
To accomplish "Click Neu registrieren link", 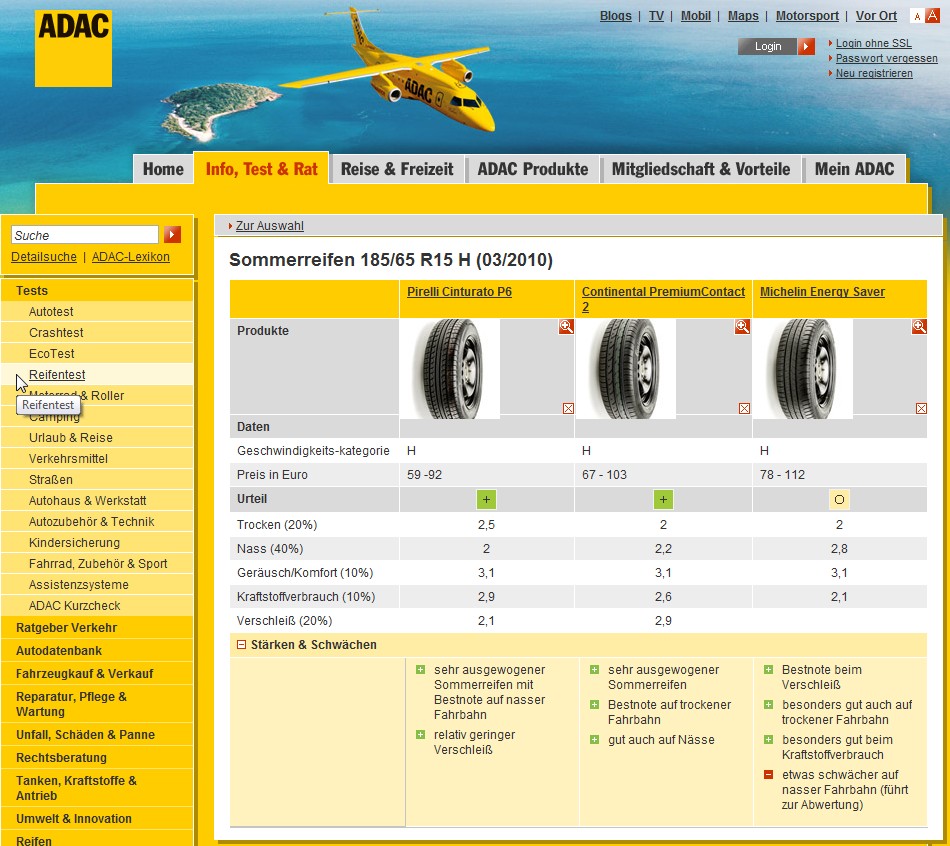I will click(x=874, y=73).
